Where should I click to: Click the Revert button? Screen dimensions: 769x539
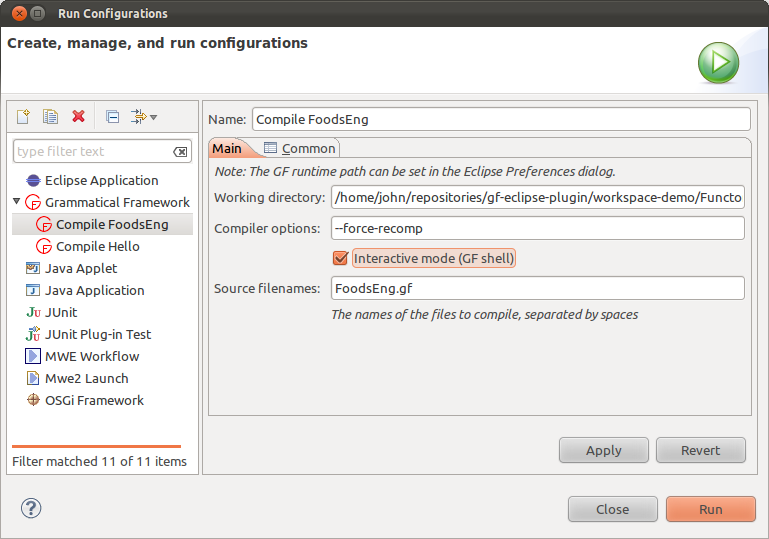700,450
